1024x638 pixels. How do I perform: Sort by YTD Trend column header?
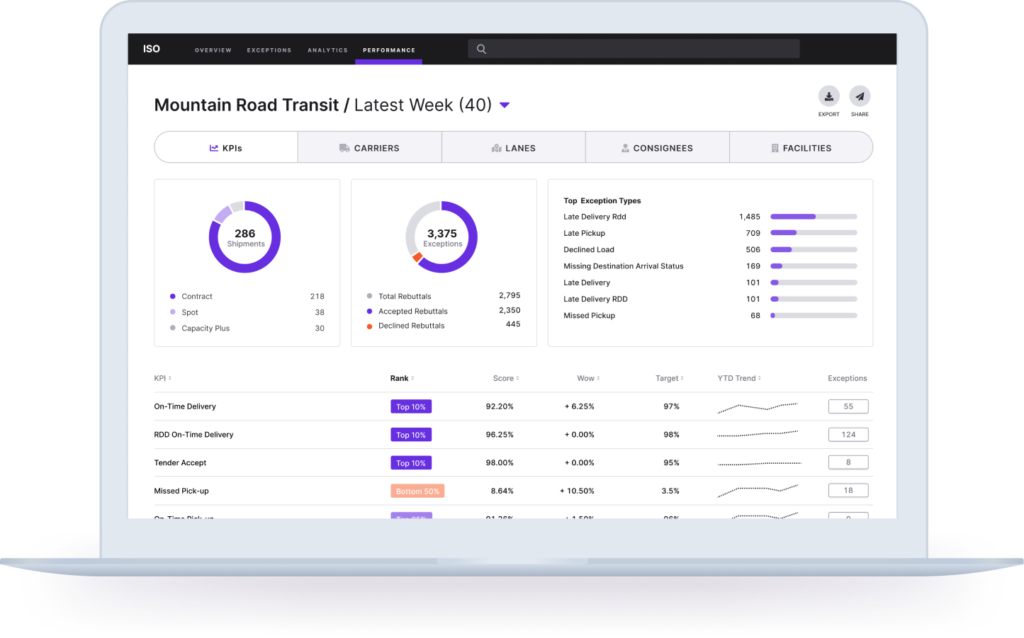(738, 379)
